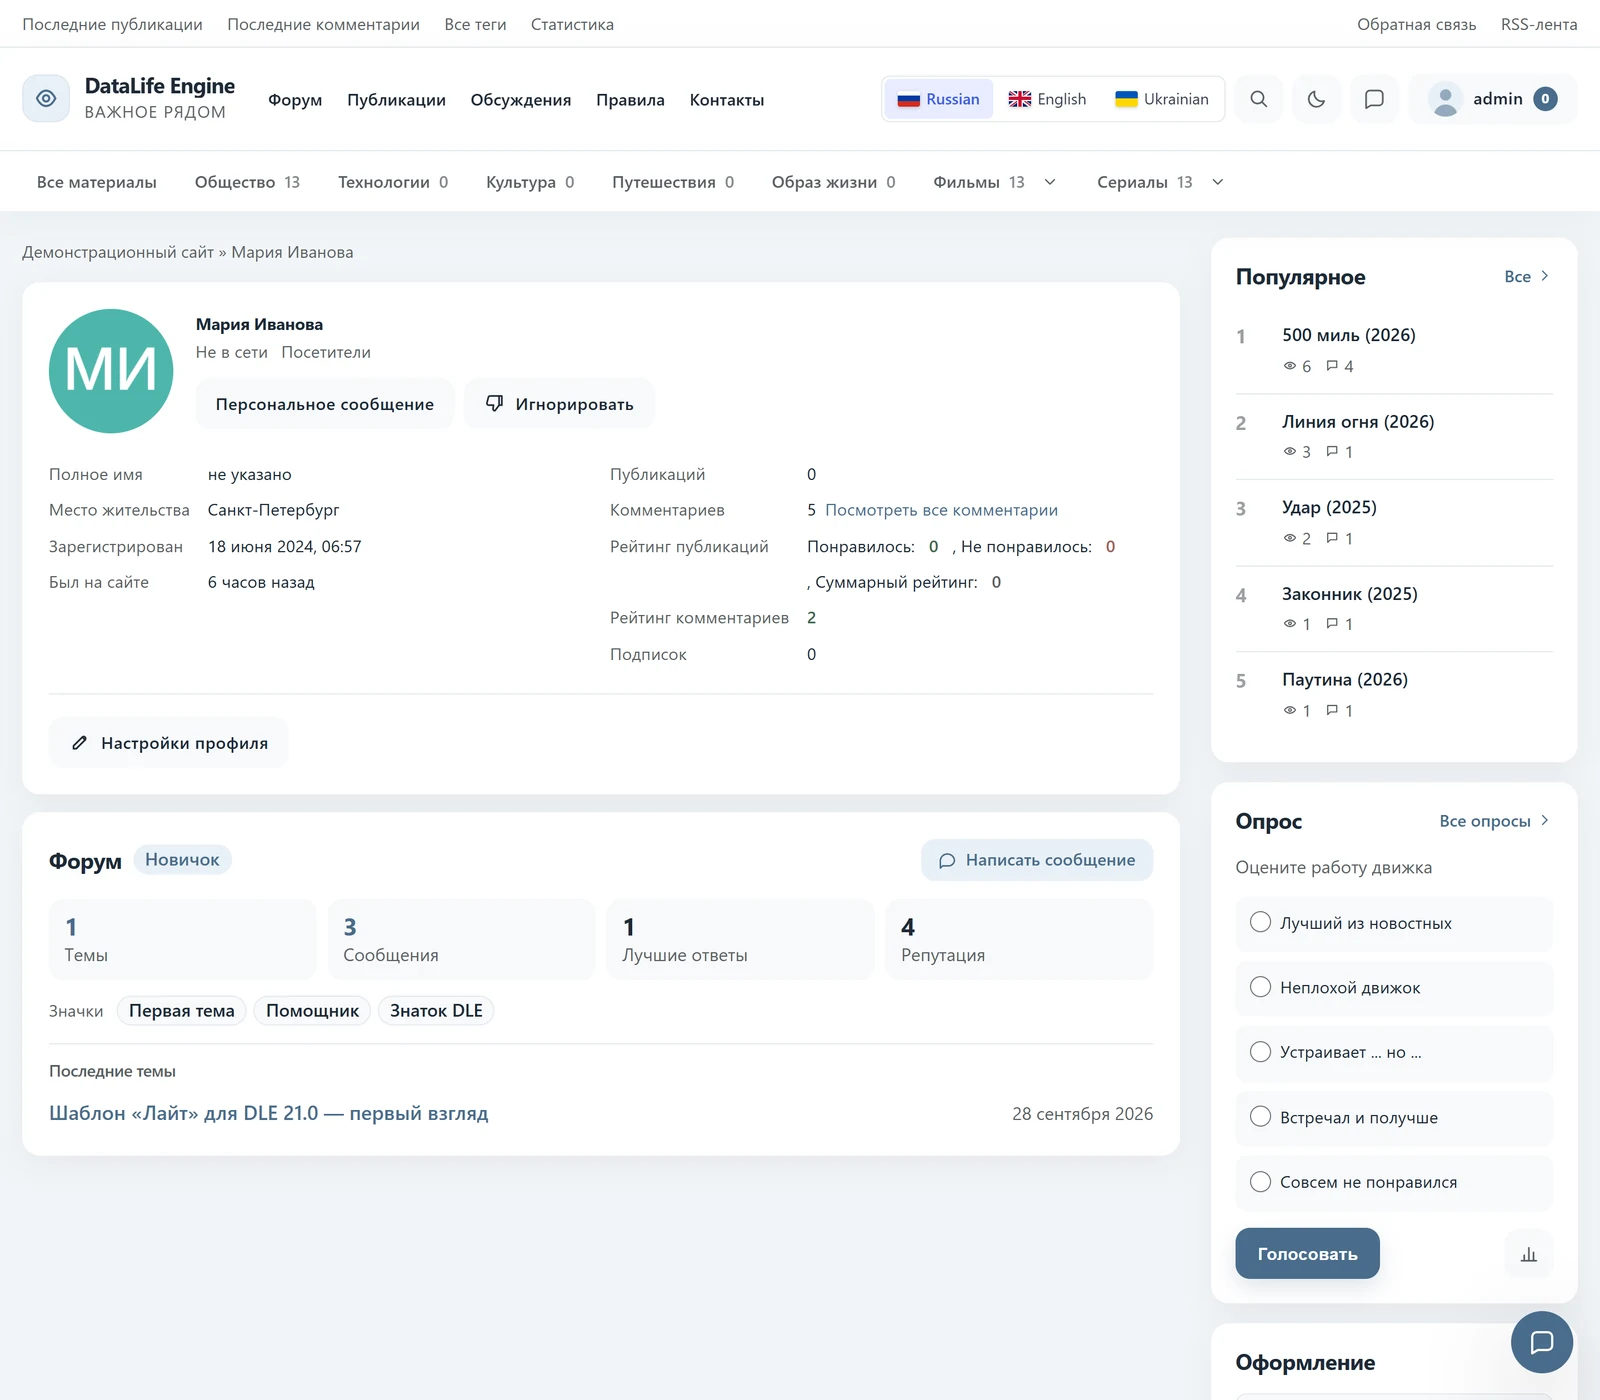Click the DataLife Engine eye logo icon
Screen dimensions: 1600x1400
[x=46, y=98]
